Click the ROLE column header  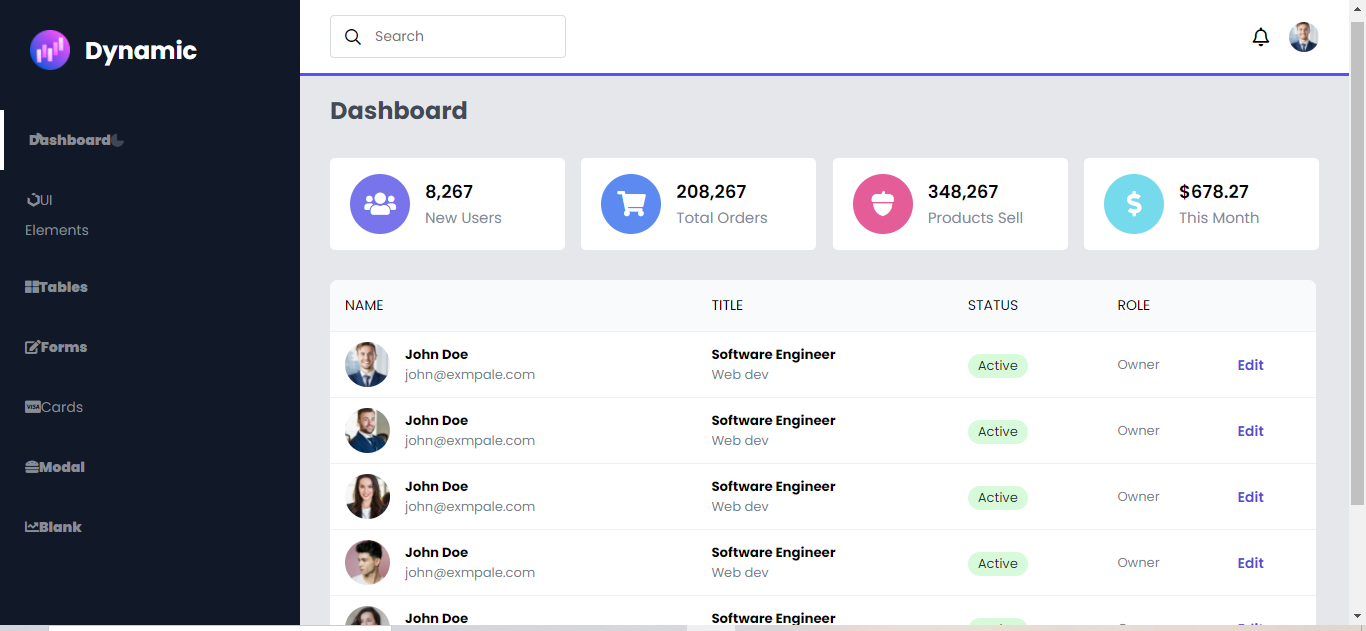(1134, 305)
